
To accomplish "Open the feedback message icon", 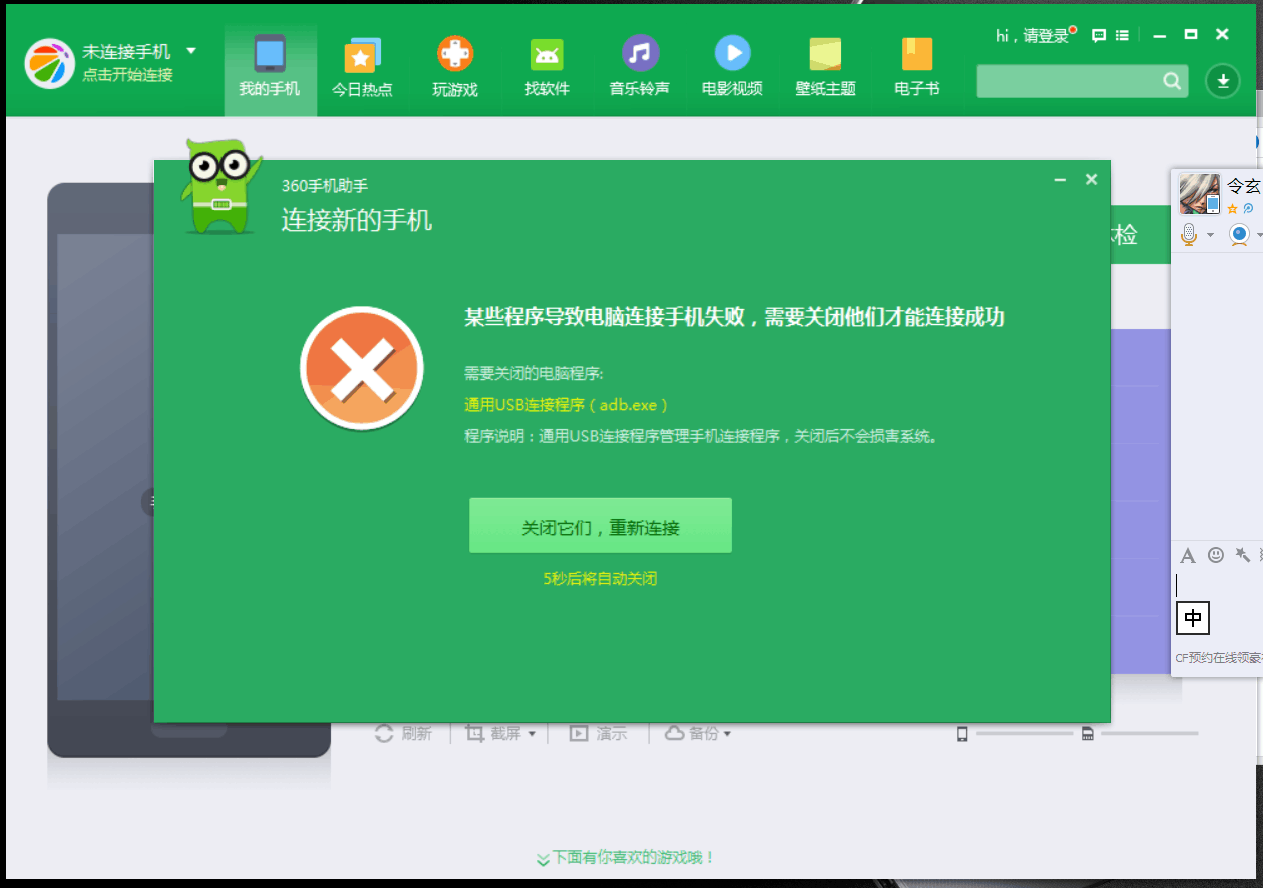I will [1099, 35].
